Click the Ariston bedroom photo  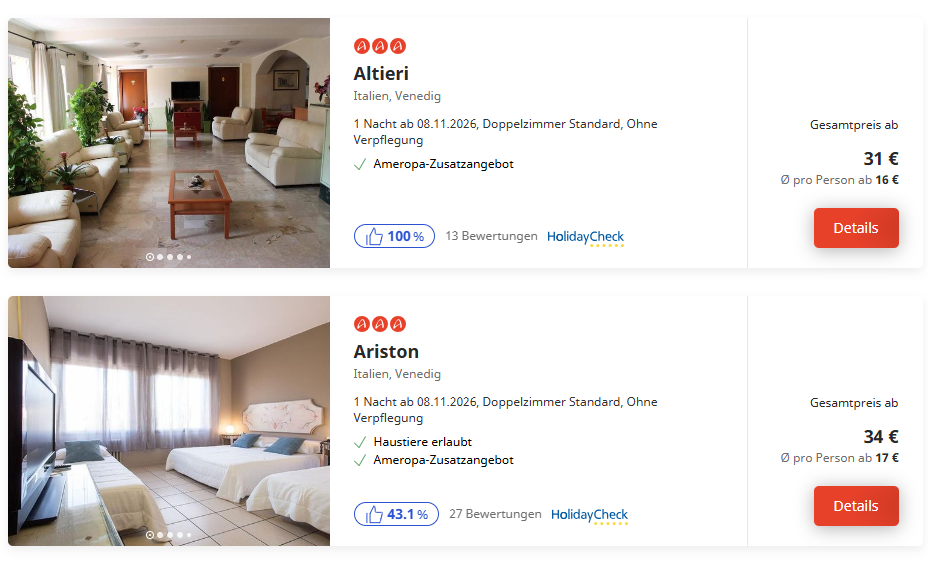(x=169, y=421)
